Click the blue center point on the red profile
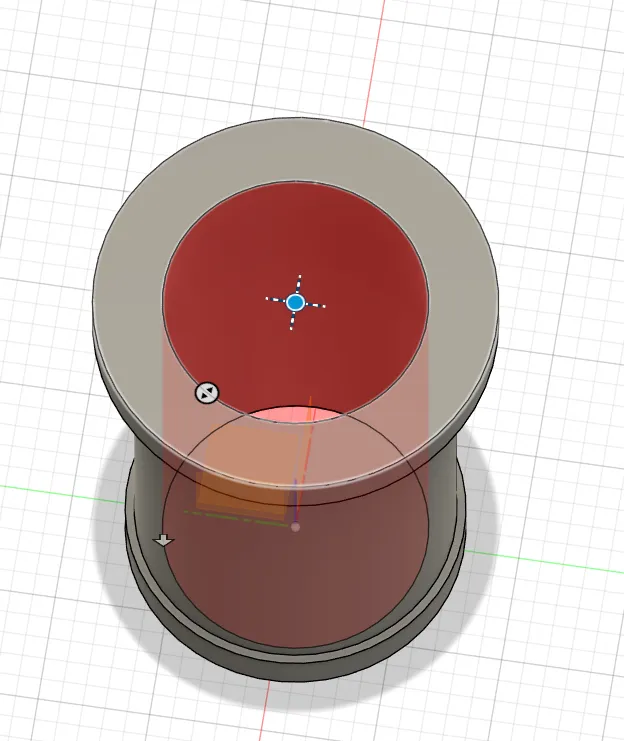This screenshot has width=624, height=741. pyautogui.click(x=295, y=302)
